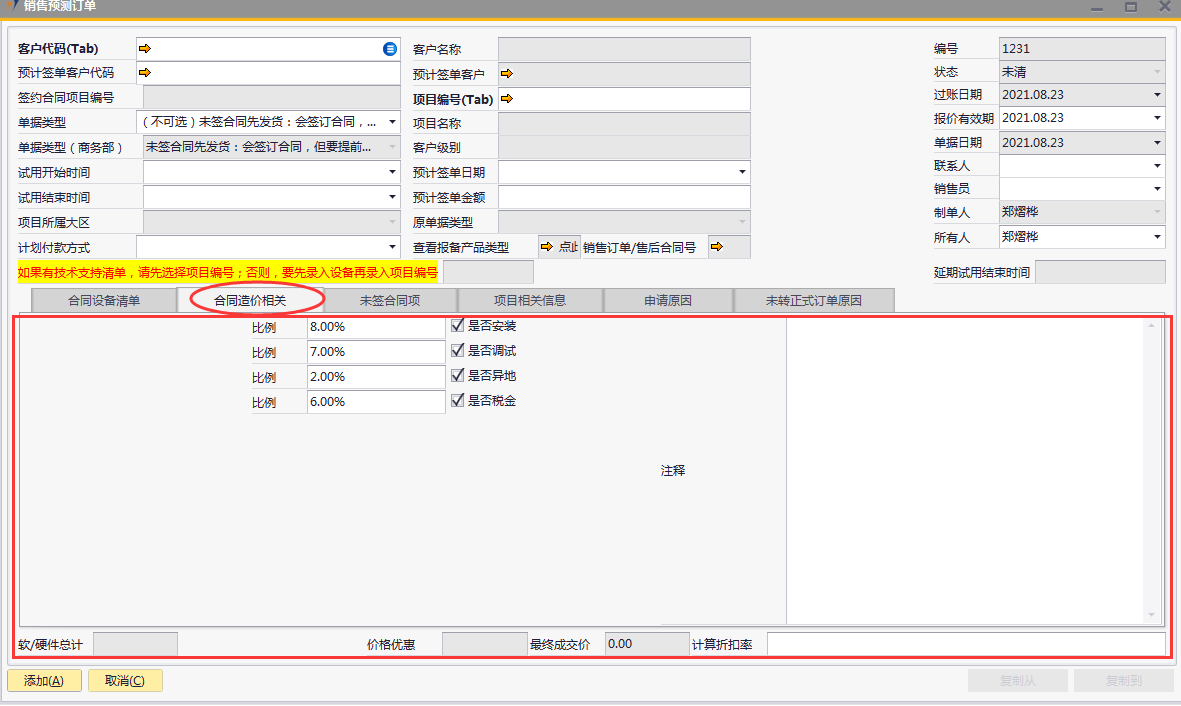The height and width of the screenshot is (706, 1181).
Task: Click the orange arrow beside 预计签单客户
Action: click(x=507, y=74)
